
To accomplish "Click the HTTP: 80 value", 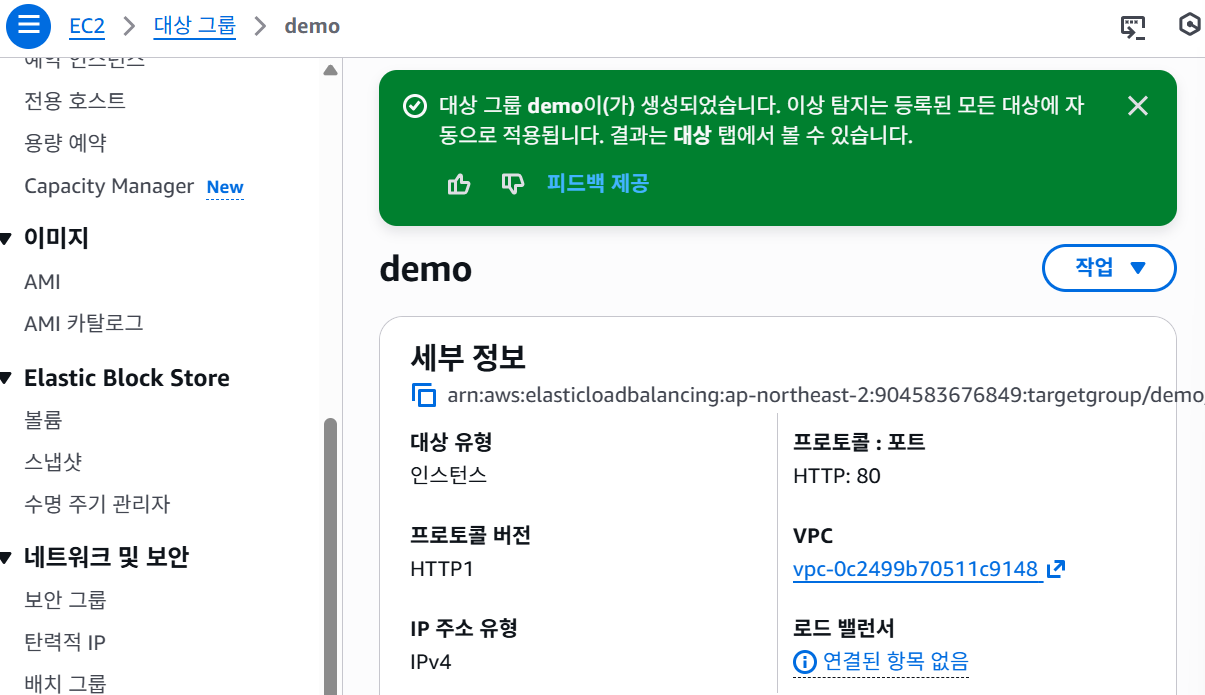I will [x=837, y=476].
